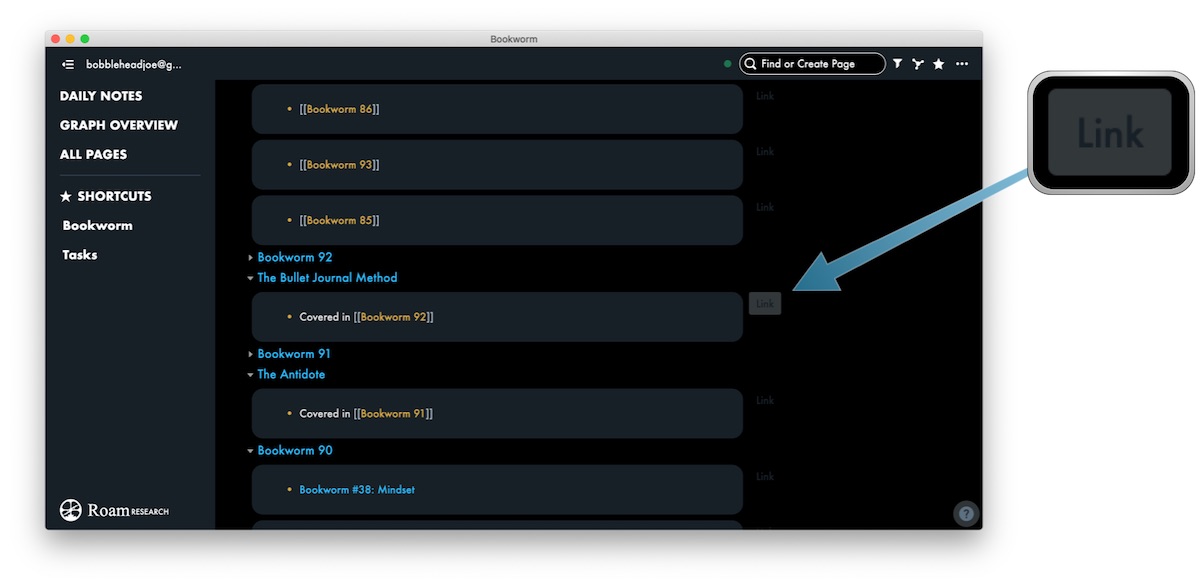Click the Roam Research logo
Screen dimensions: 1200x587
tap(114, 510)
